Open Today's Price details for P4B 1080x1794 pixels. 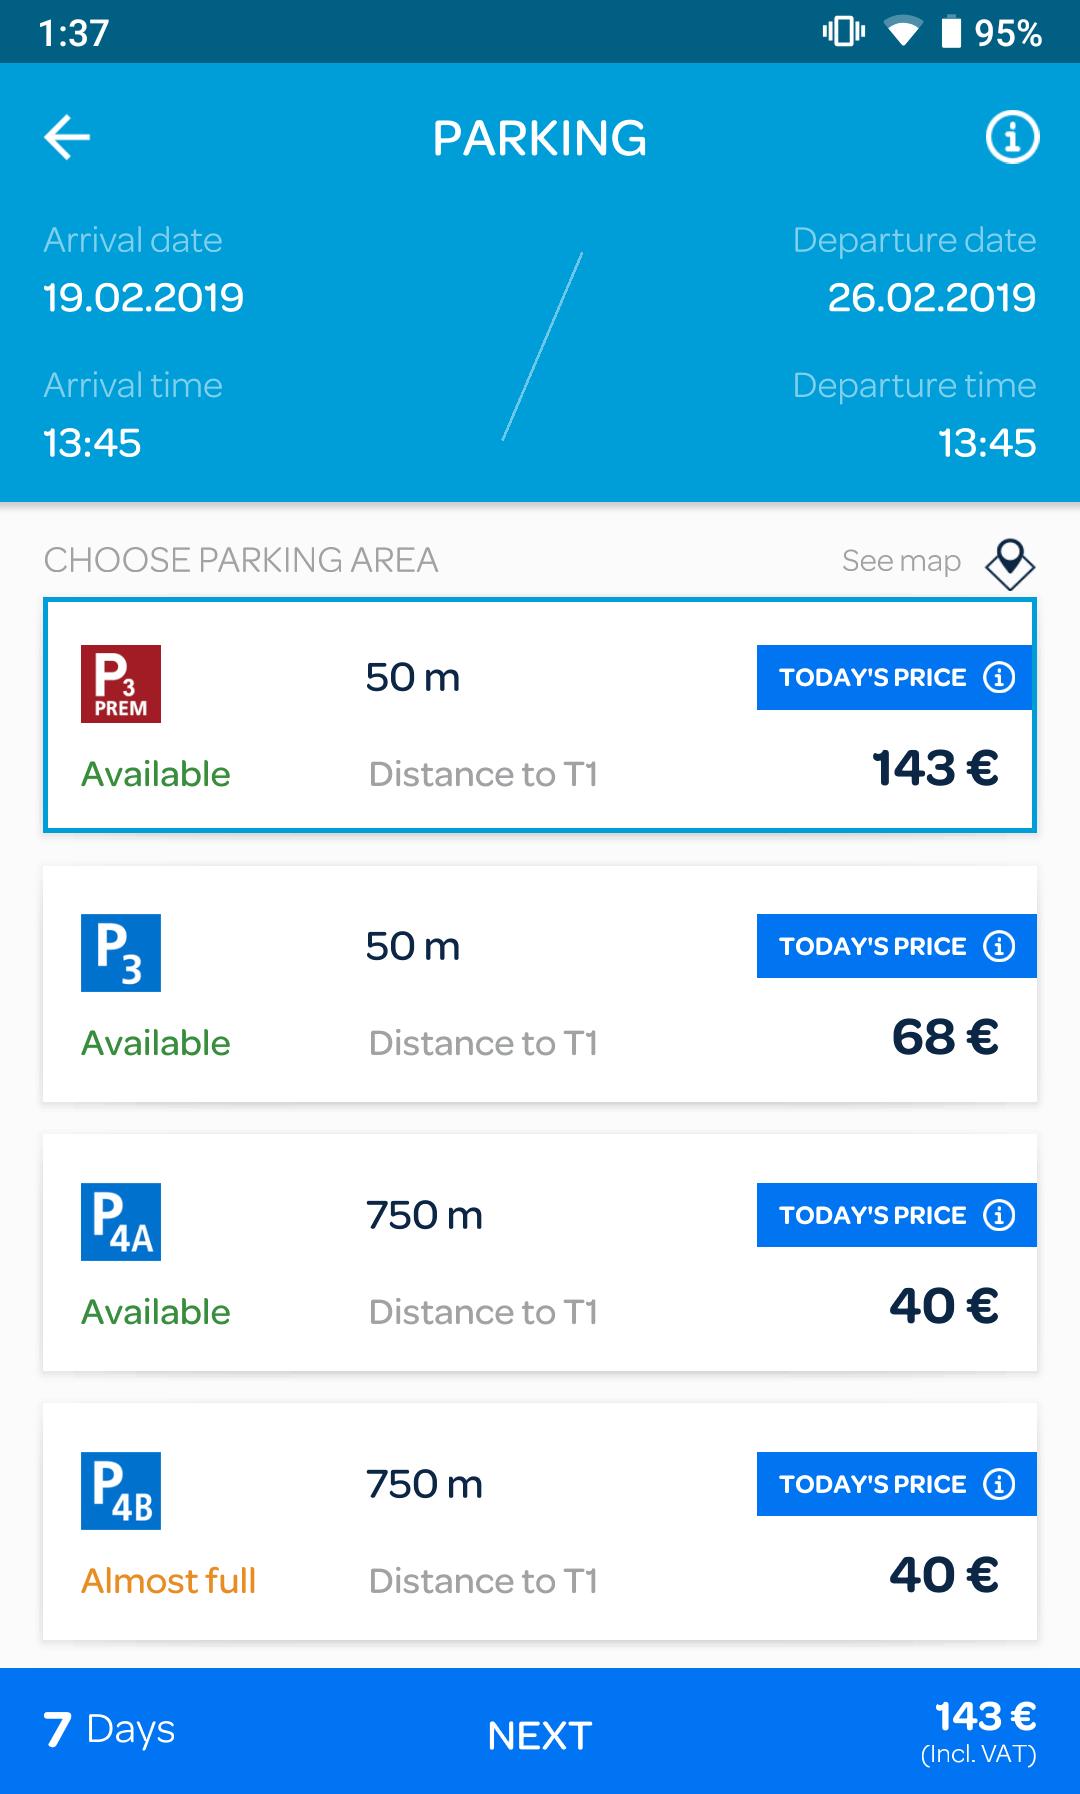click(x=896, y=1485)
